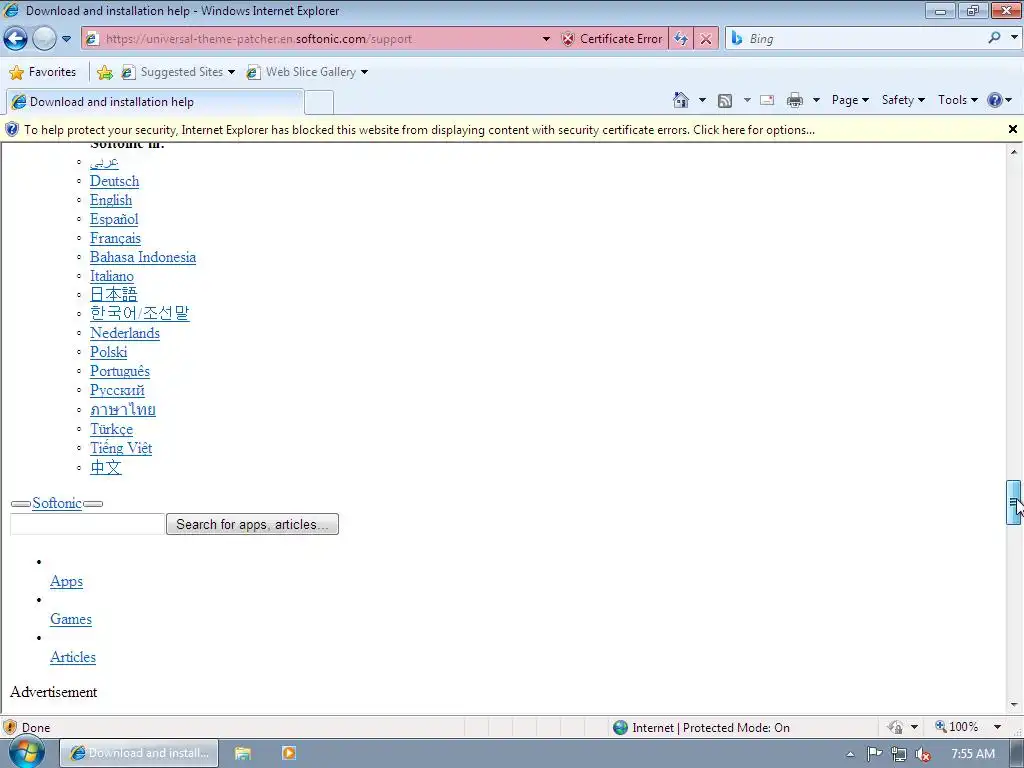Open the Español language link
Viewport: 1024px width, 768px height.
114,219
